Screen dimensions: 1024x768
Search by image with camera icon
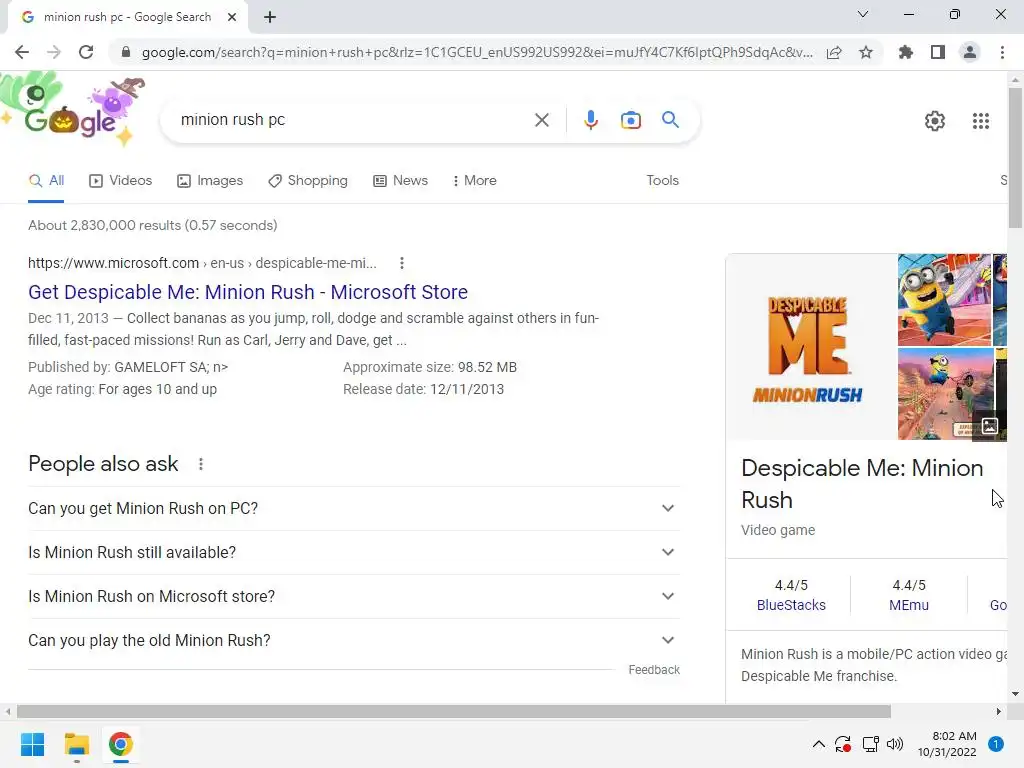[630, 120]
